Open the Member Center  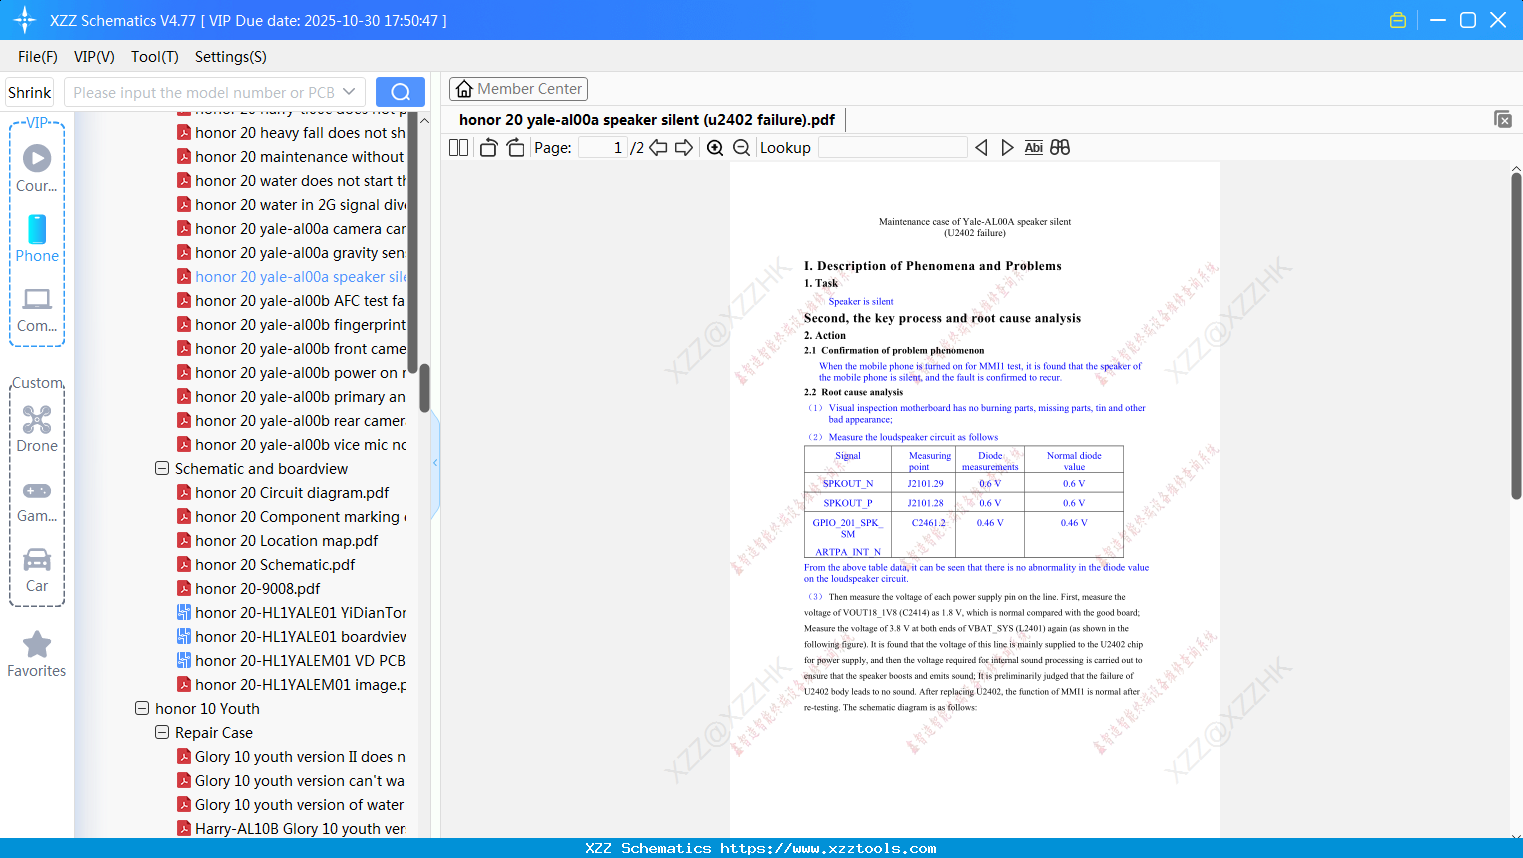(518, 89)
